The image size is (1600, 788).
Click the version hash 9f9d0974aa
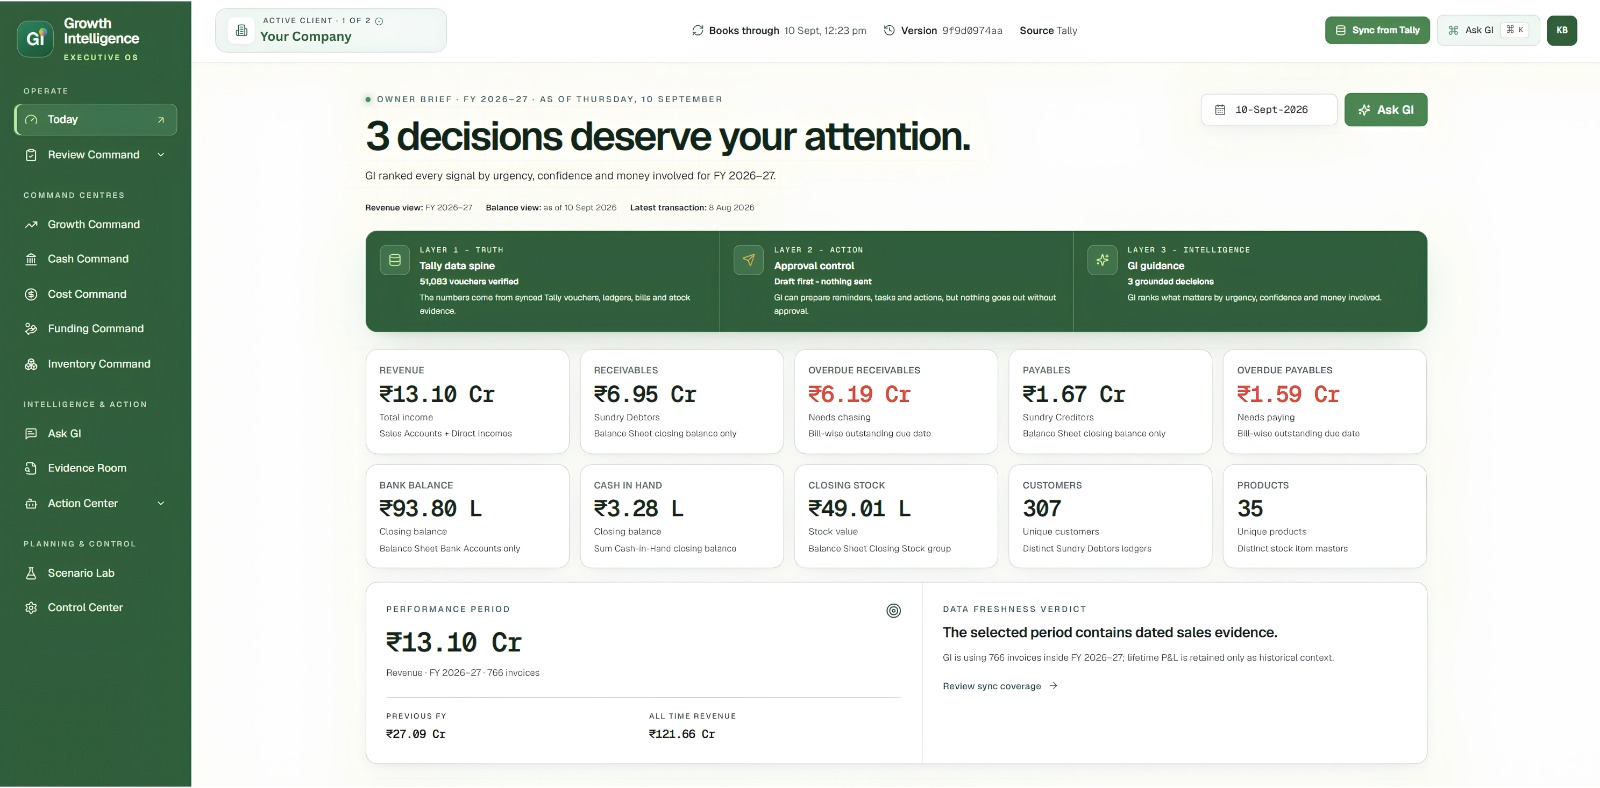coord(972,31)
